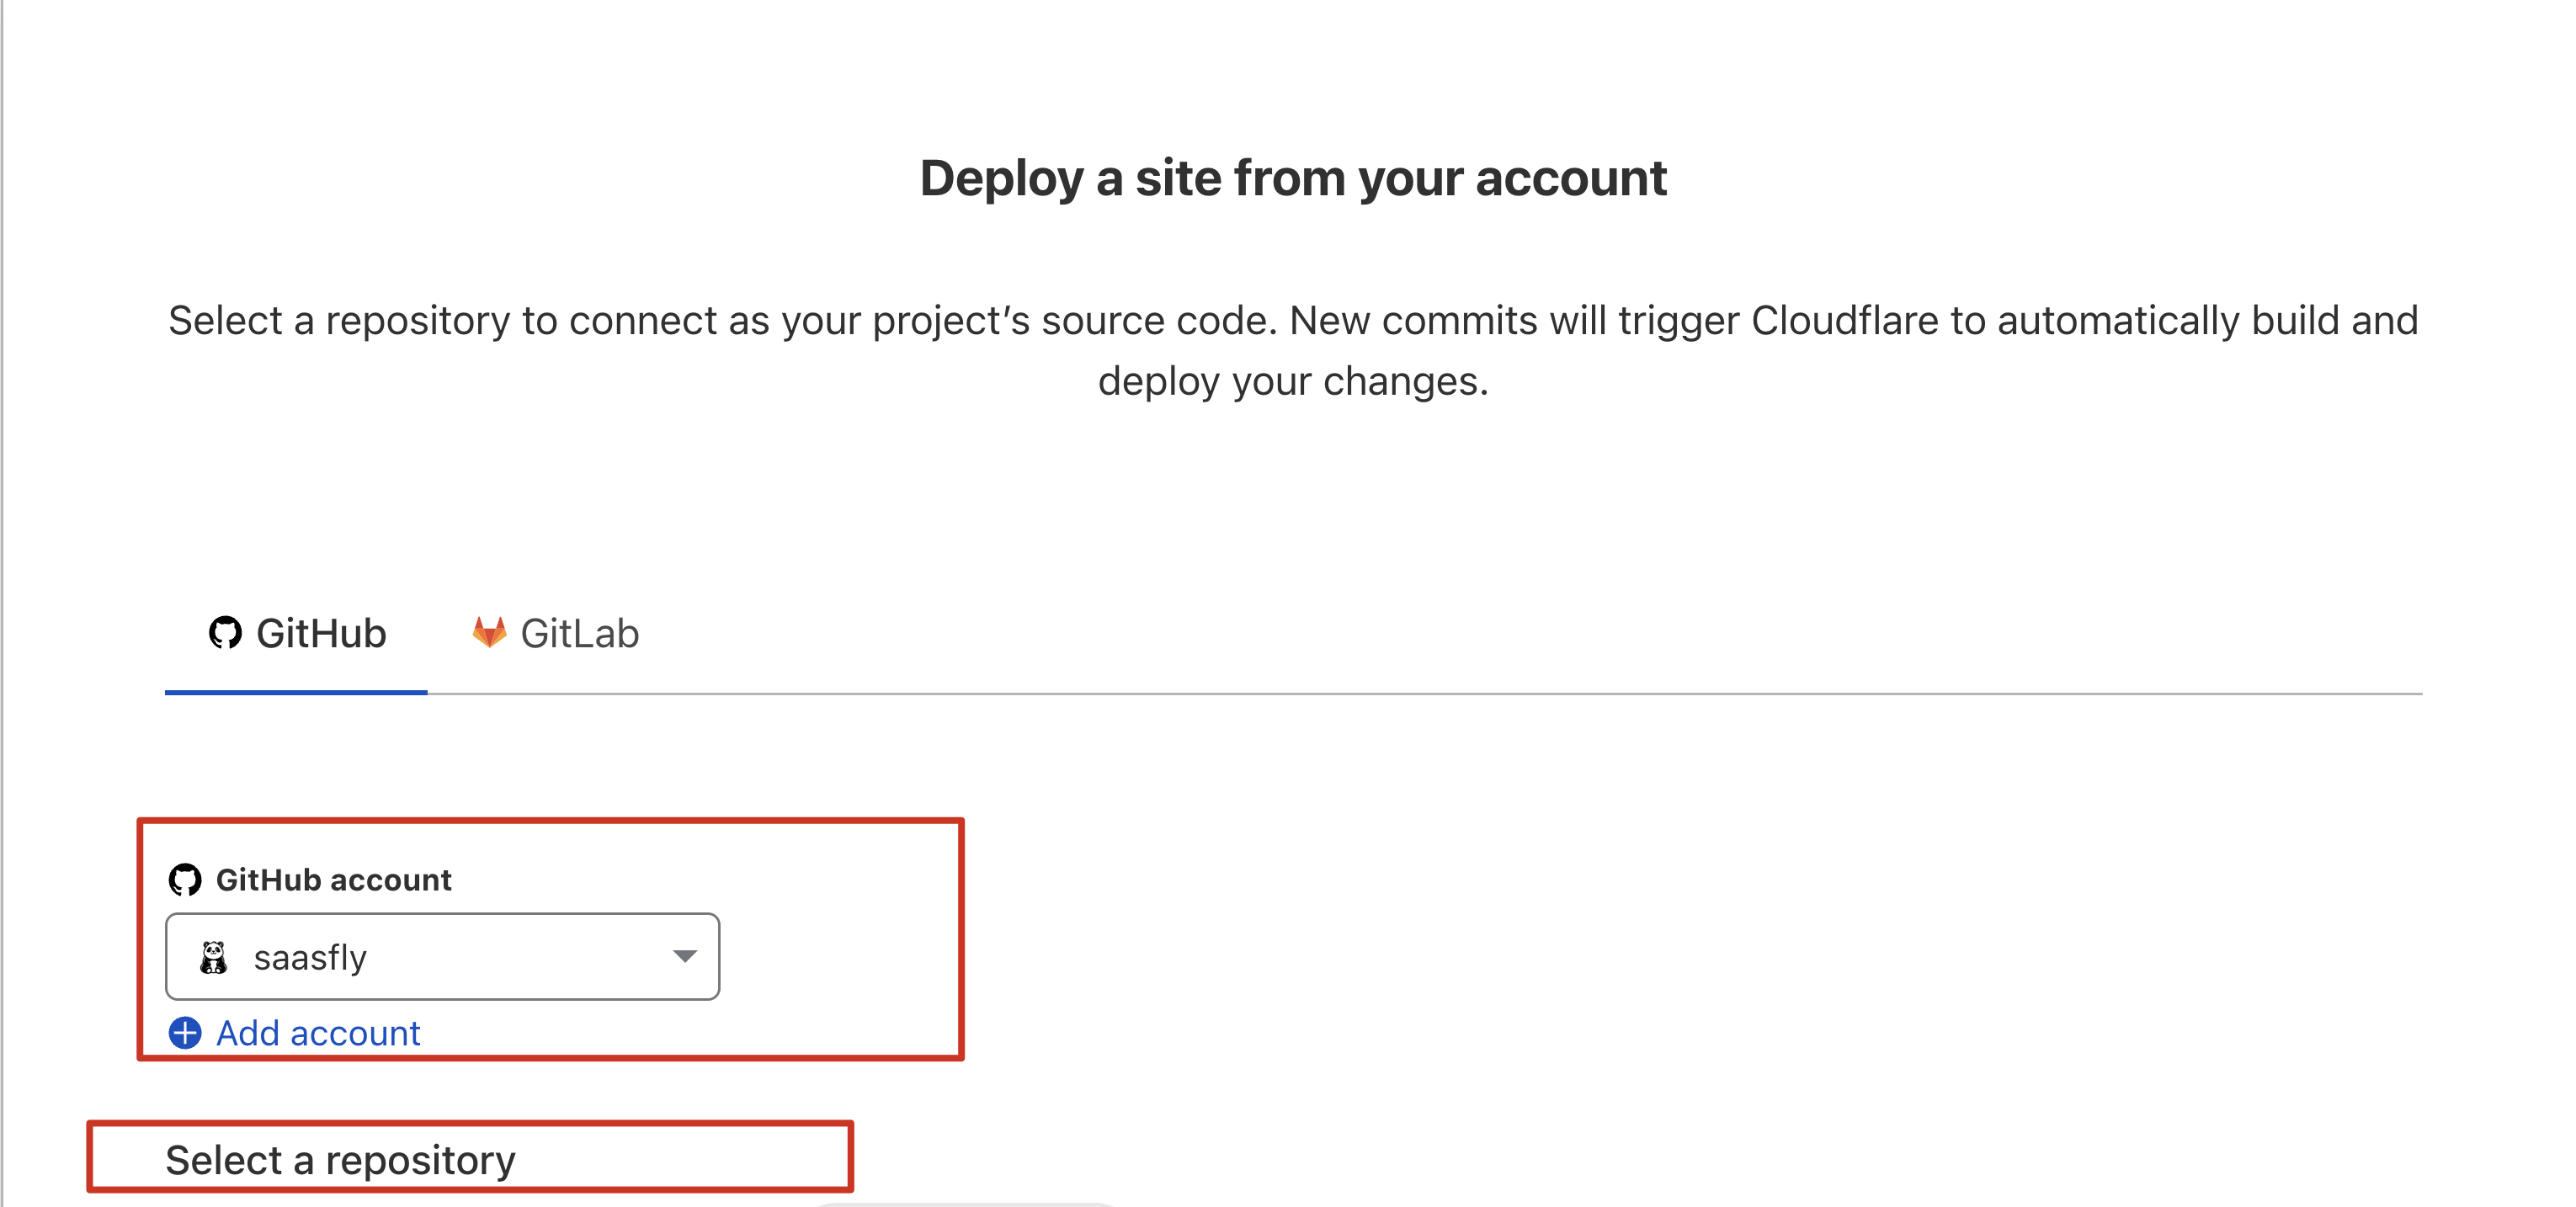
Task: Click the GitHub tab text label
Action: point(321,634)
